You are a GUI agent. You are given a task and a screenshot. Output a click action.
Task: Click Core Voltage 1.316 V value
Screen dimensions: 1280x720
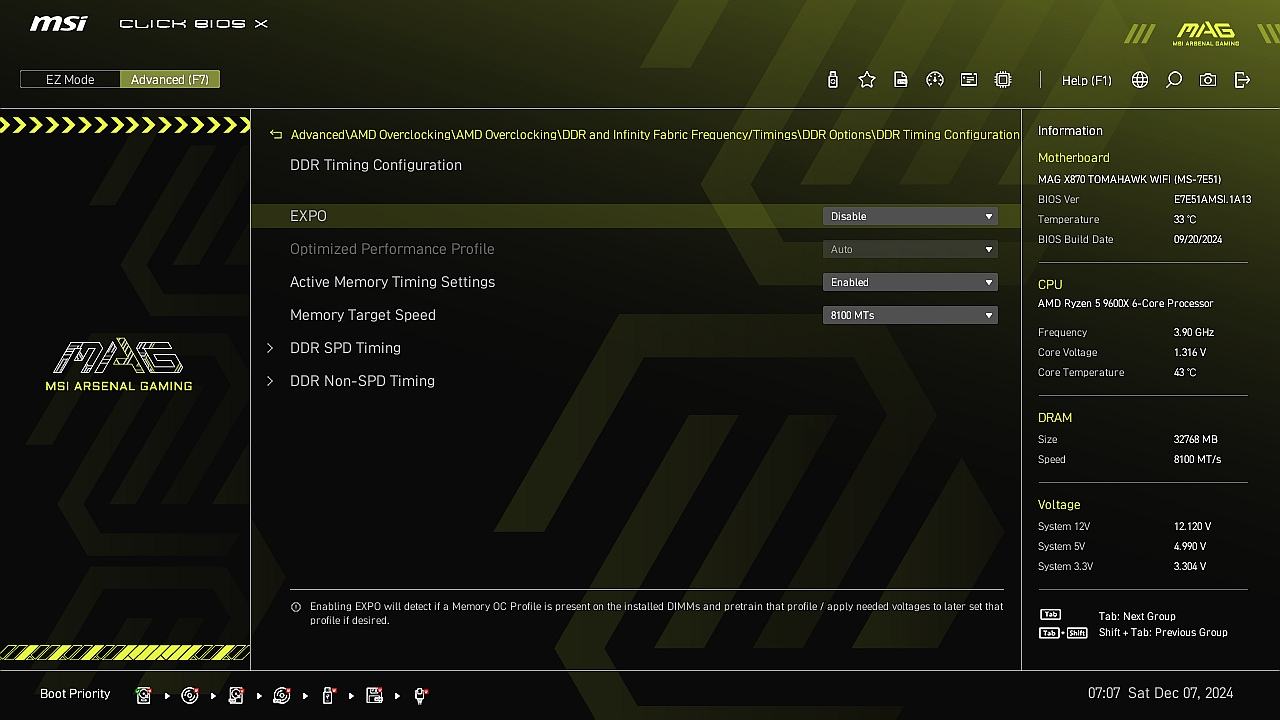(x=1190, y=352)
